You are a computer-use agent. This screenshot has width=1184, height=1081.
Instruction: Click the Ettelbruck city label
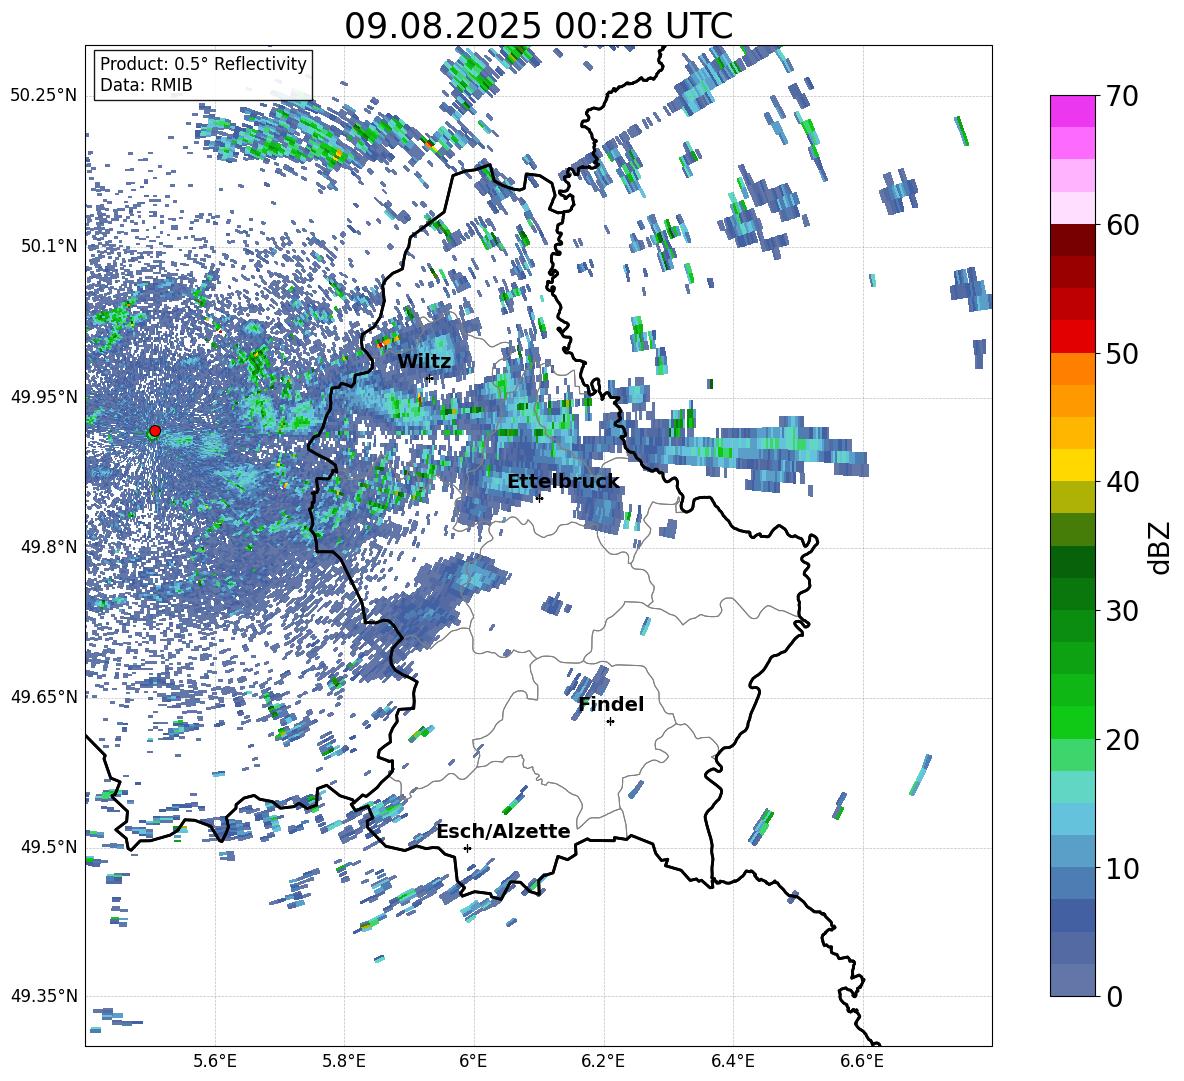(x=563, y=481)
